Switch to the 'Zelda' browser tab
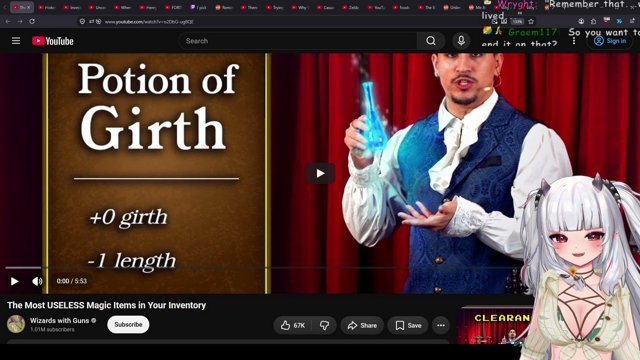The height and width of the screenshot is (360, 640). click(x=350, y=7)
